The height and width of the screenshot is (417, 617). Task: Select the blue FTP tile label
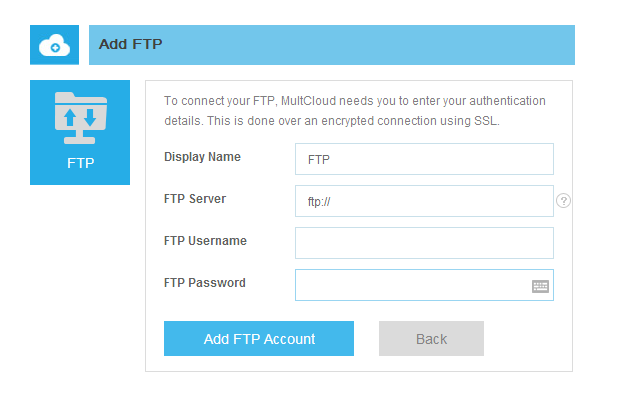click(x=80, y=163)
